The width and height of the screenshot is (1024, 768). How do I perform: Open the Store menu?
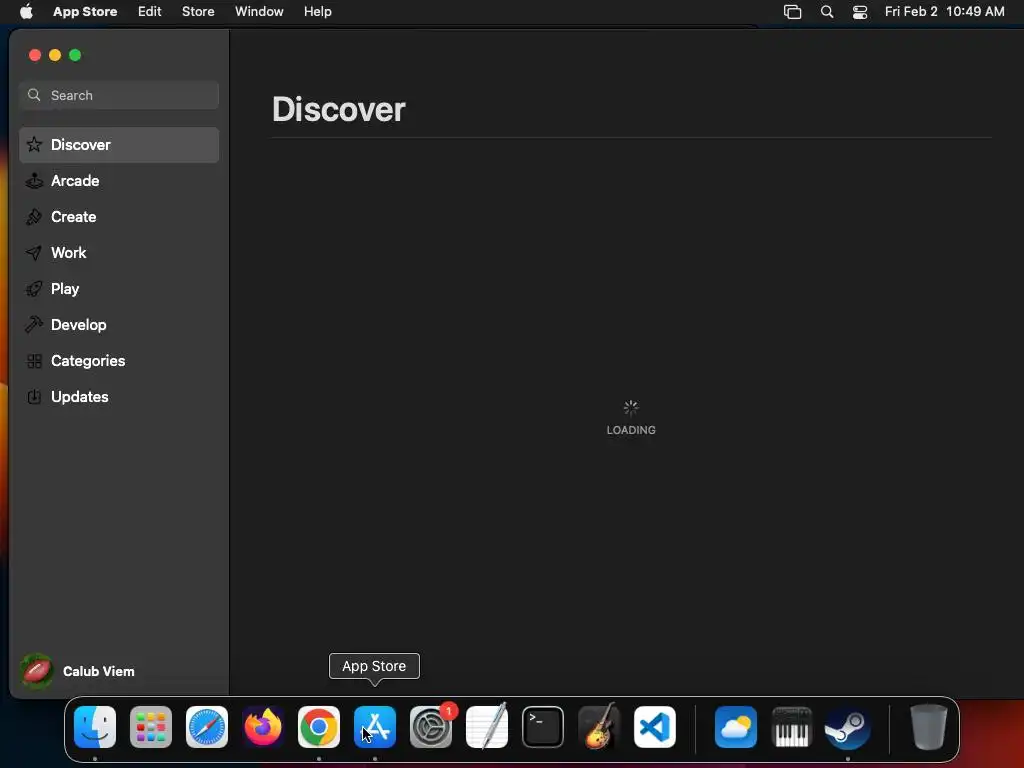point(198,12)
